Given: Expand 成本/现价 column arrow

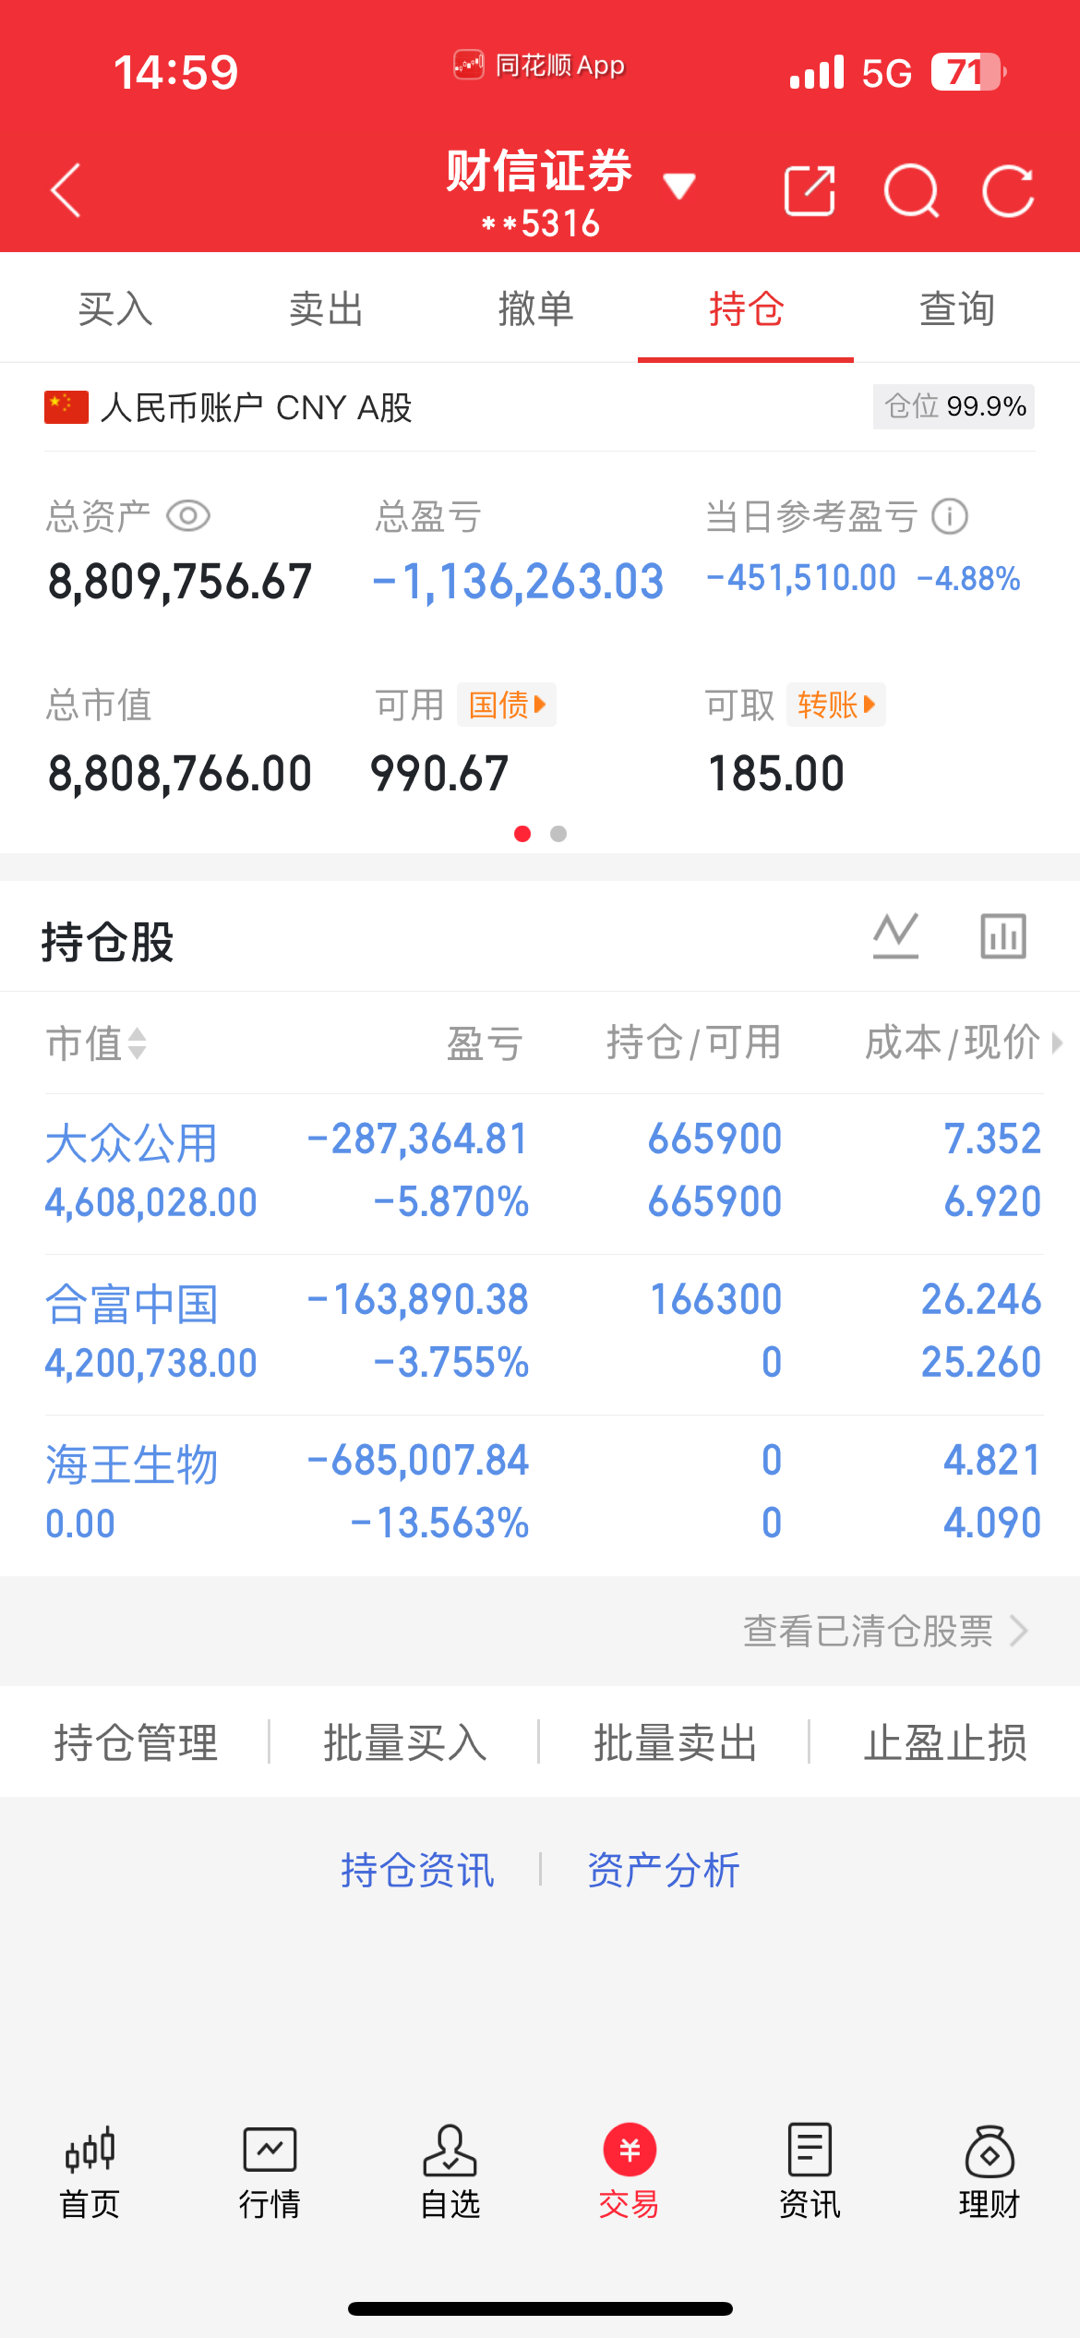Looking at the screenshot, I should coord(1057,1043).
